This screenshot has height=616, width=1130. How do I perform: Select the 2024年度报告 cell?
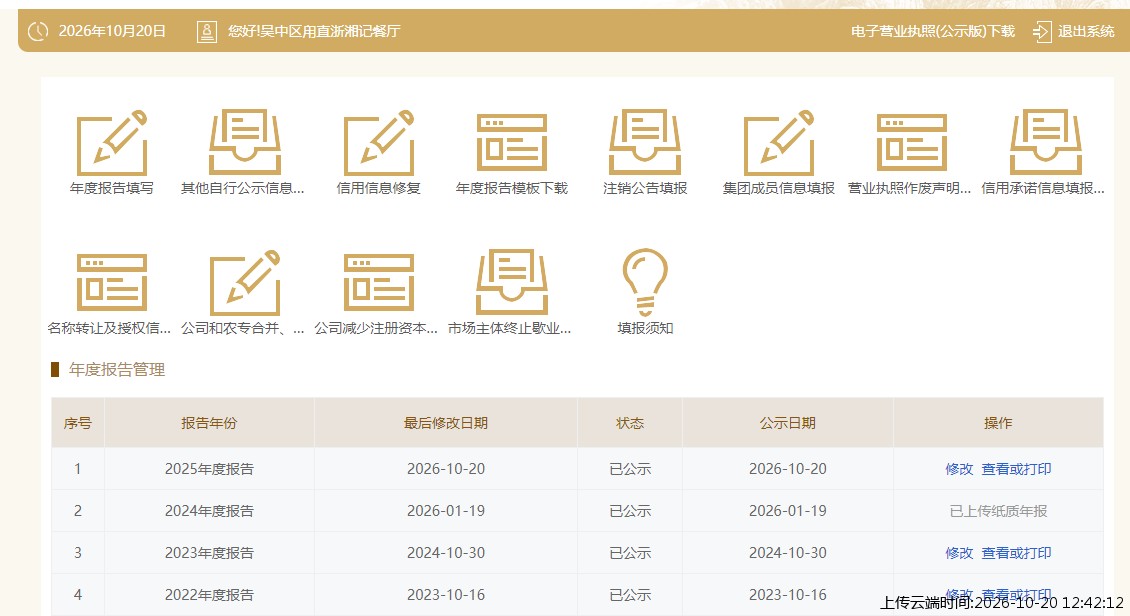point(209,511)
